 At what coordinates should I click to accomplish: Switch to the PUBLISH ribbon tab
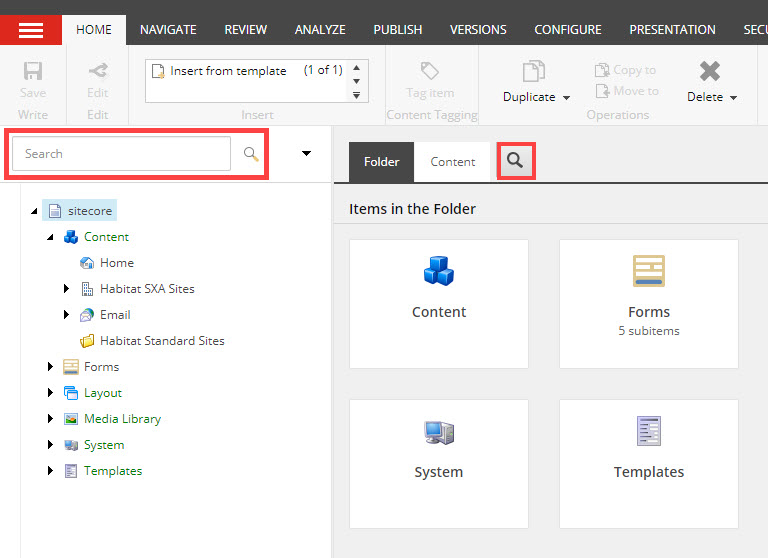pos(398,30)
